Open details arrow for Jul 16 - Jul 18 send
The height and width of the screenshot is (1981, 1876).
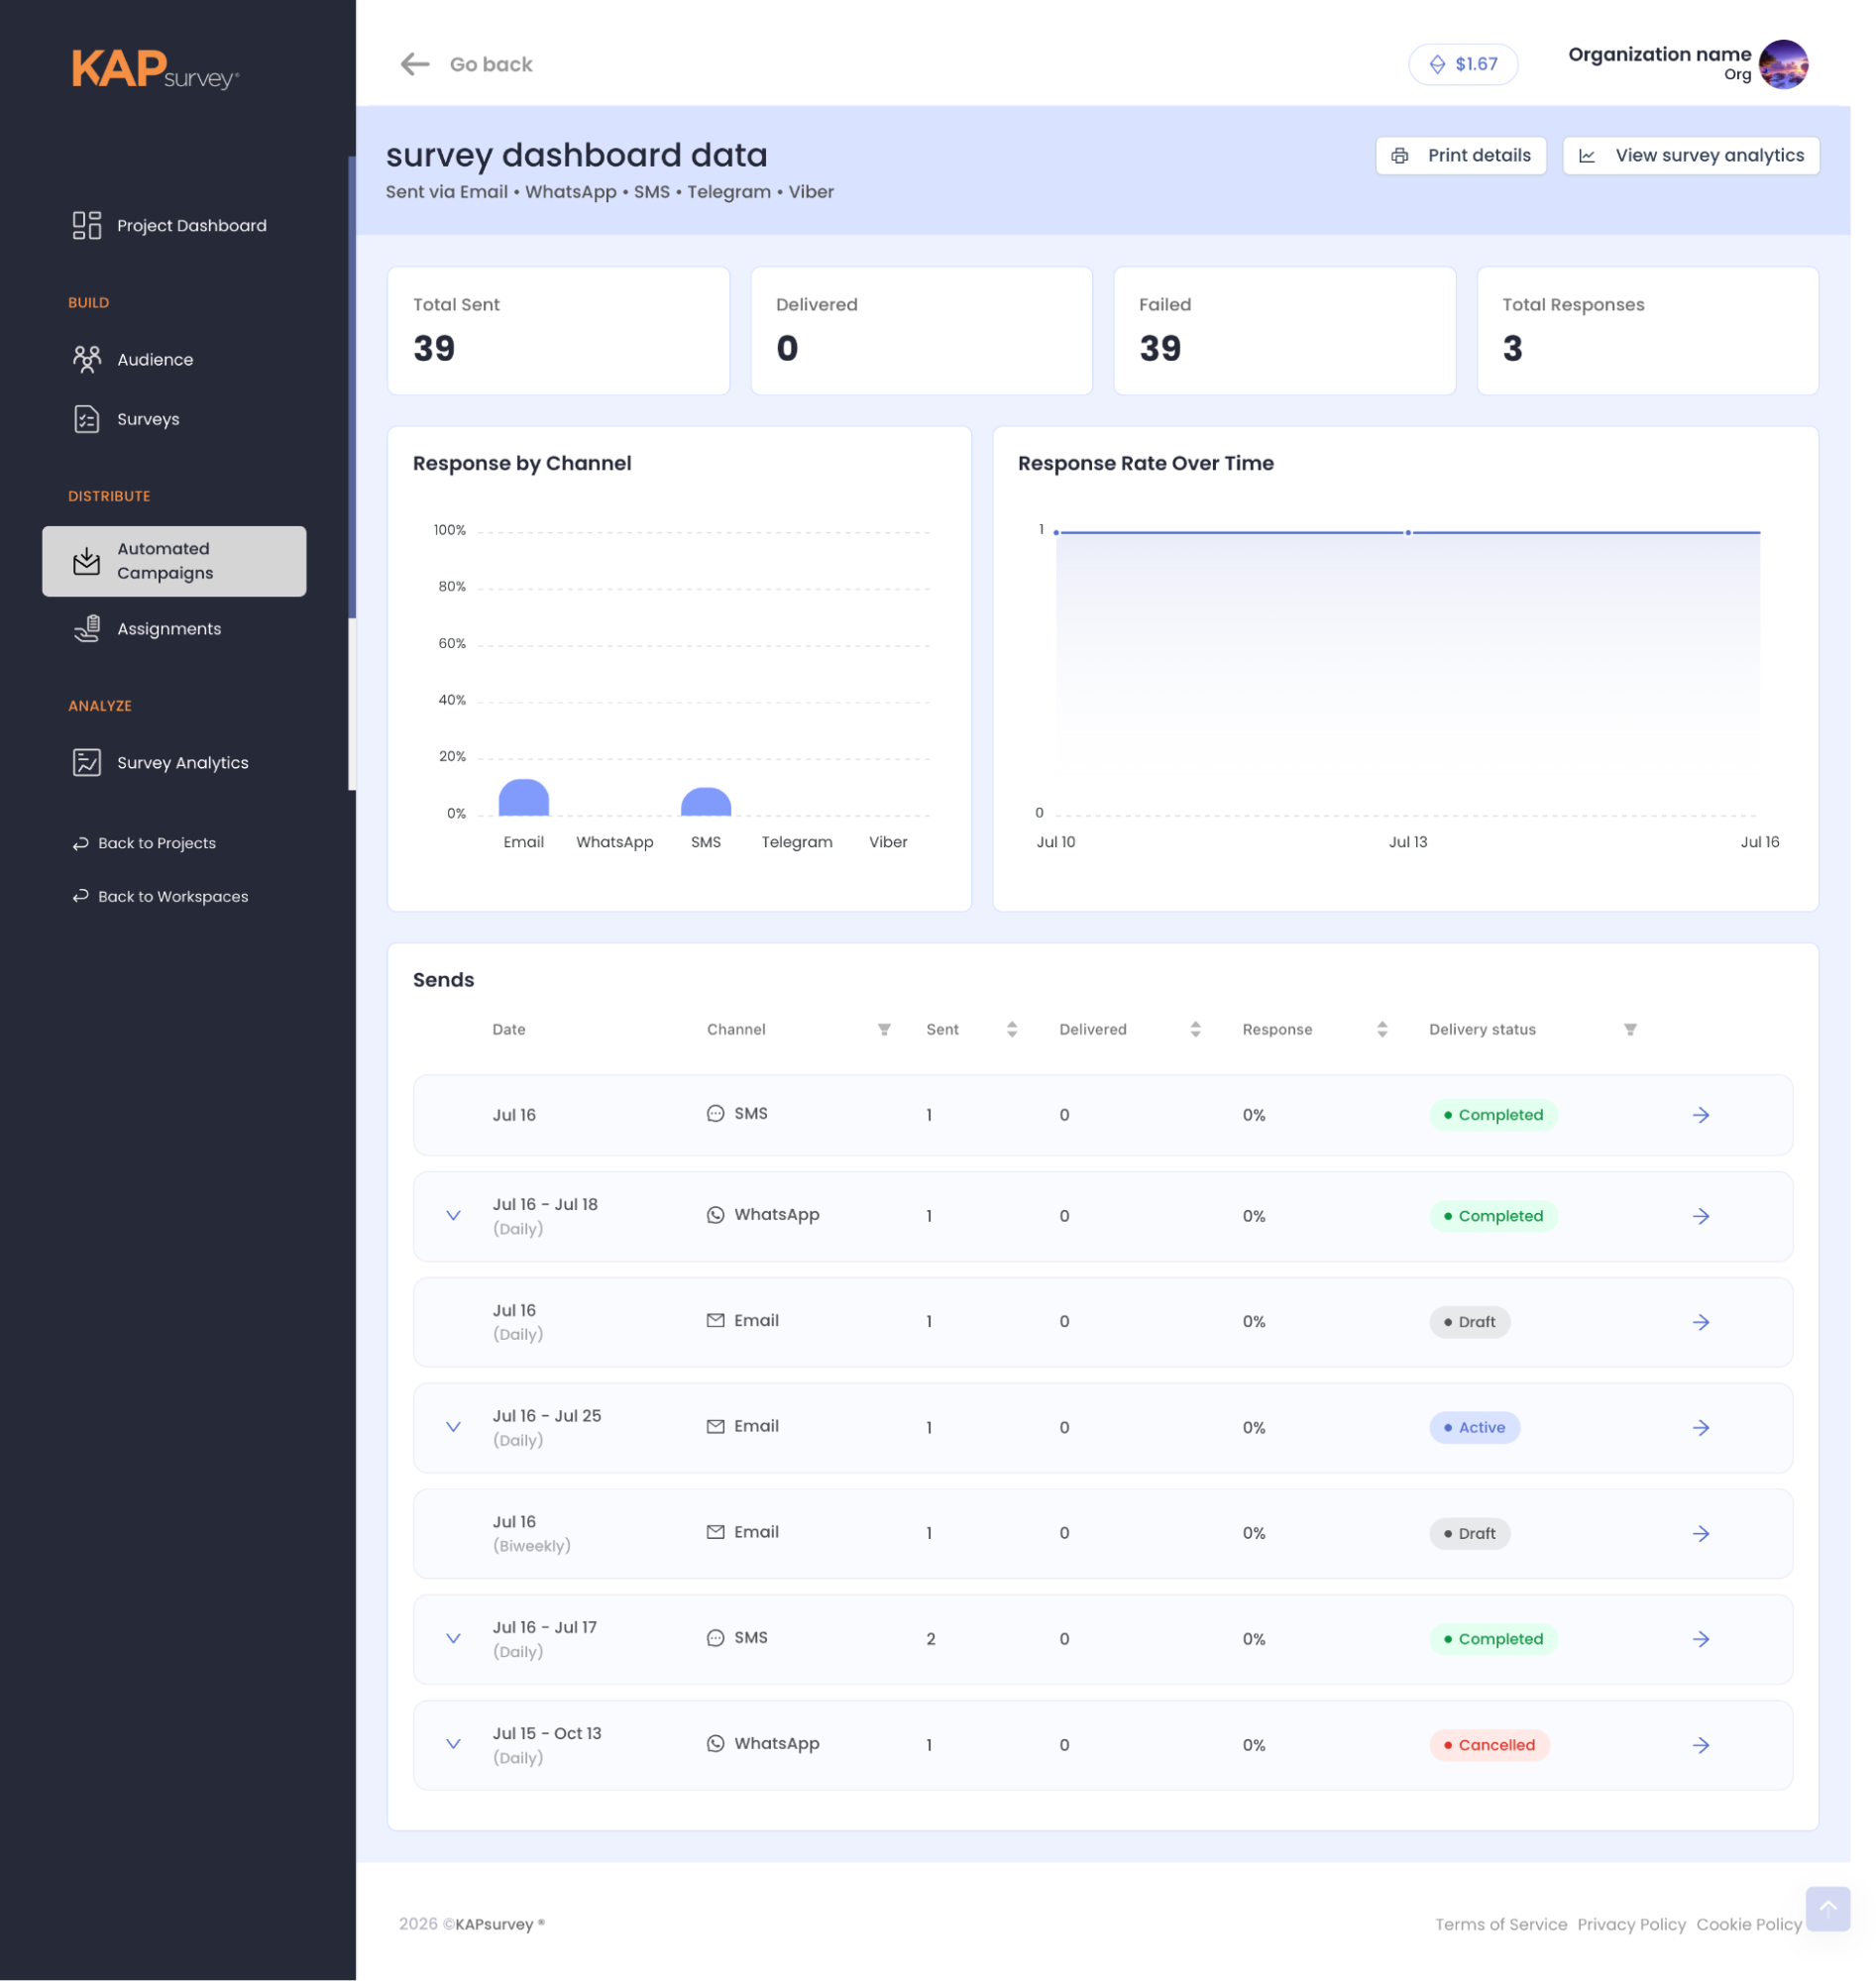pos(1701,1217)
